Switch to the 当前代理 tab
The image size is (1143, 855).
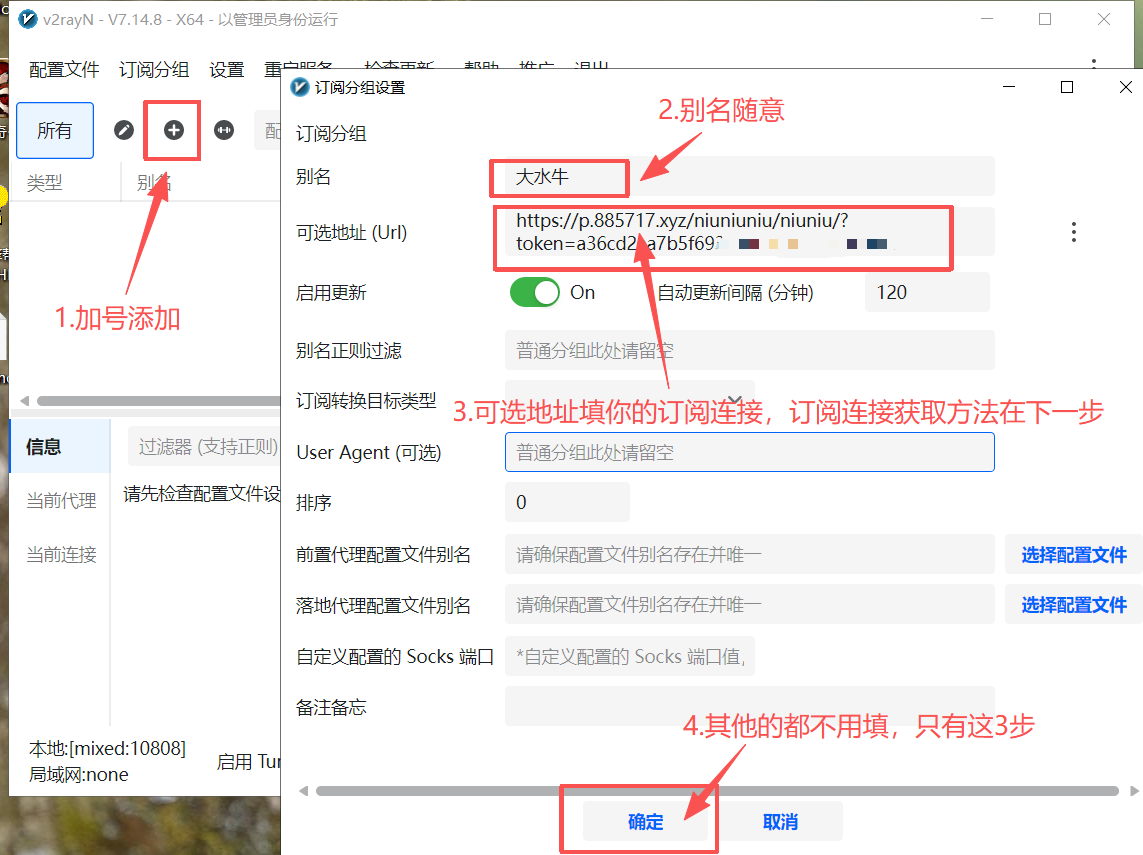click(x=61, y=501)
